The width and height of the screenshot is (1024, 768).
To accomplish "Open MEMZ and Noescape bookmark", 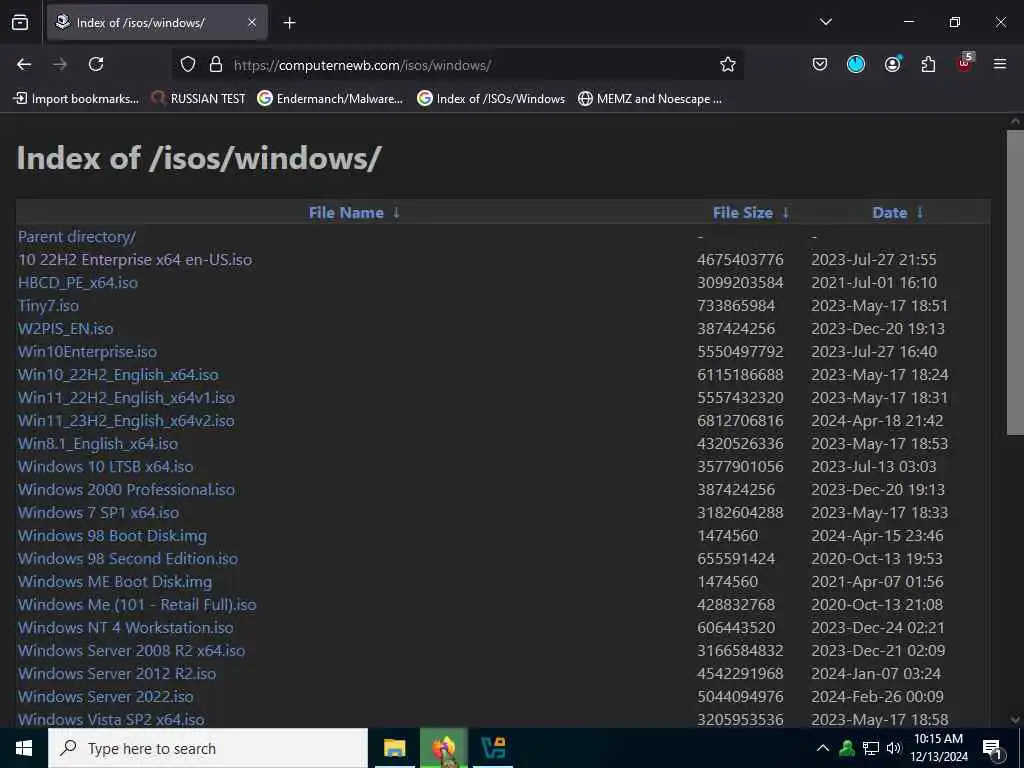I will (x=650, y=99).
